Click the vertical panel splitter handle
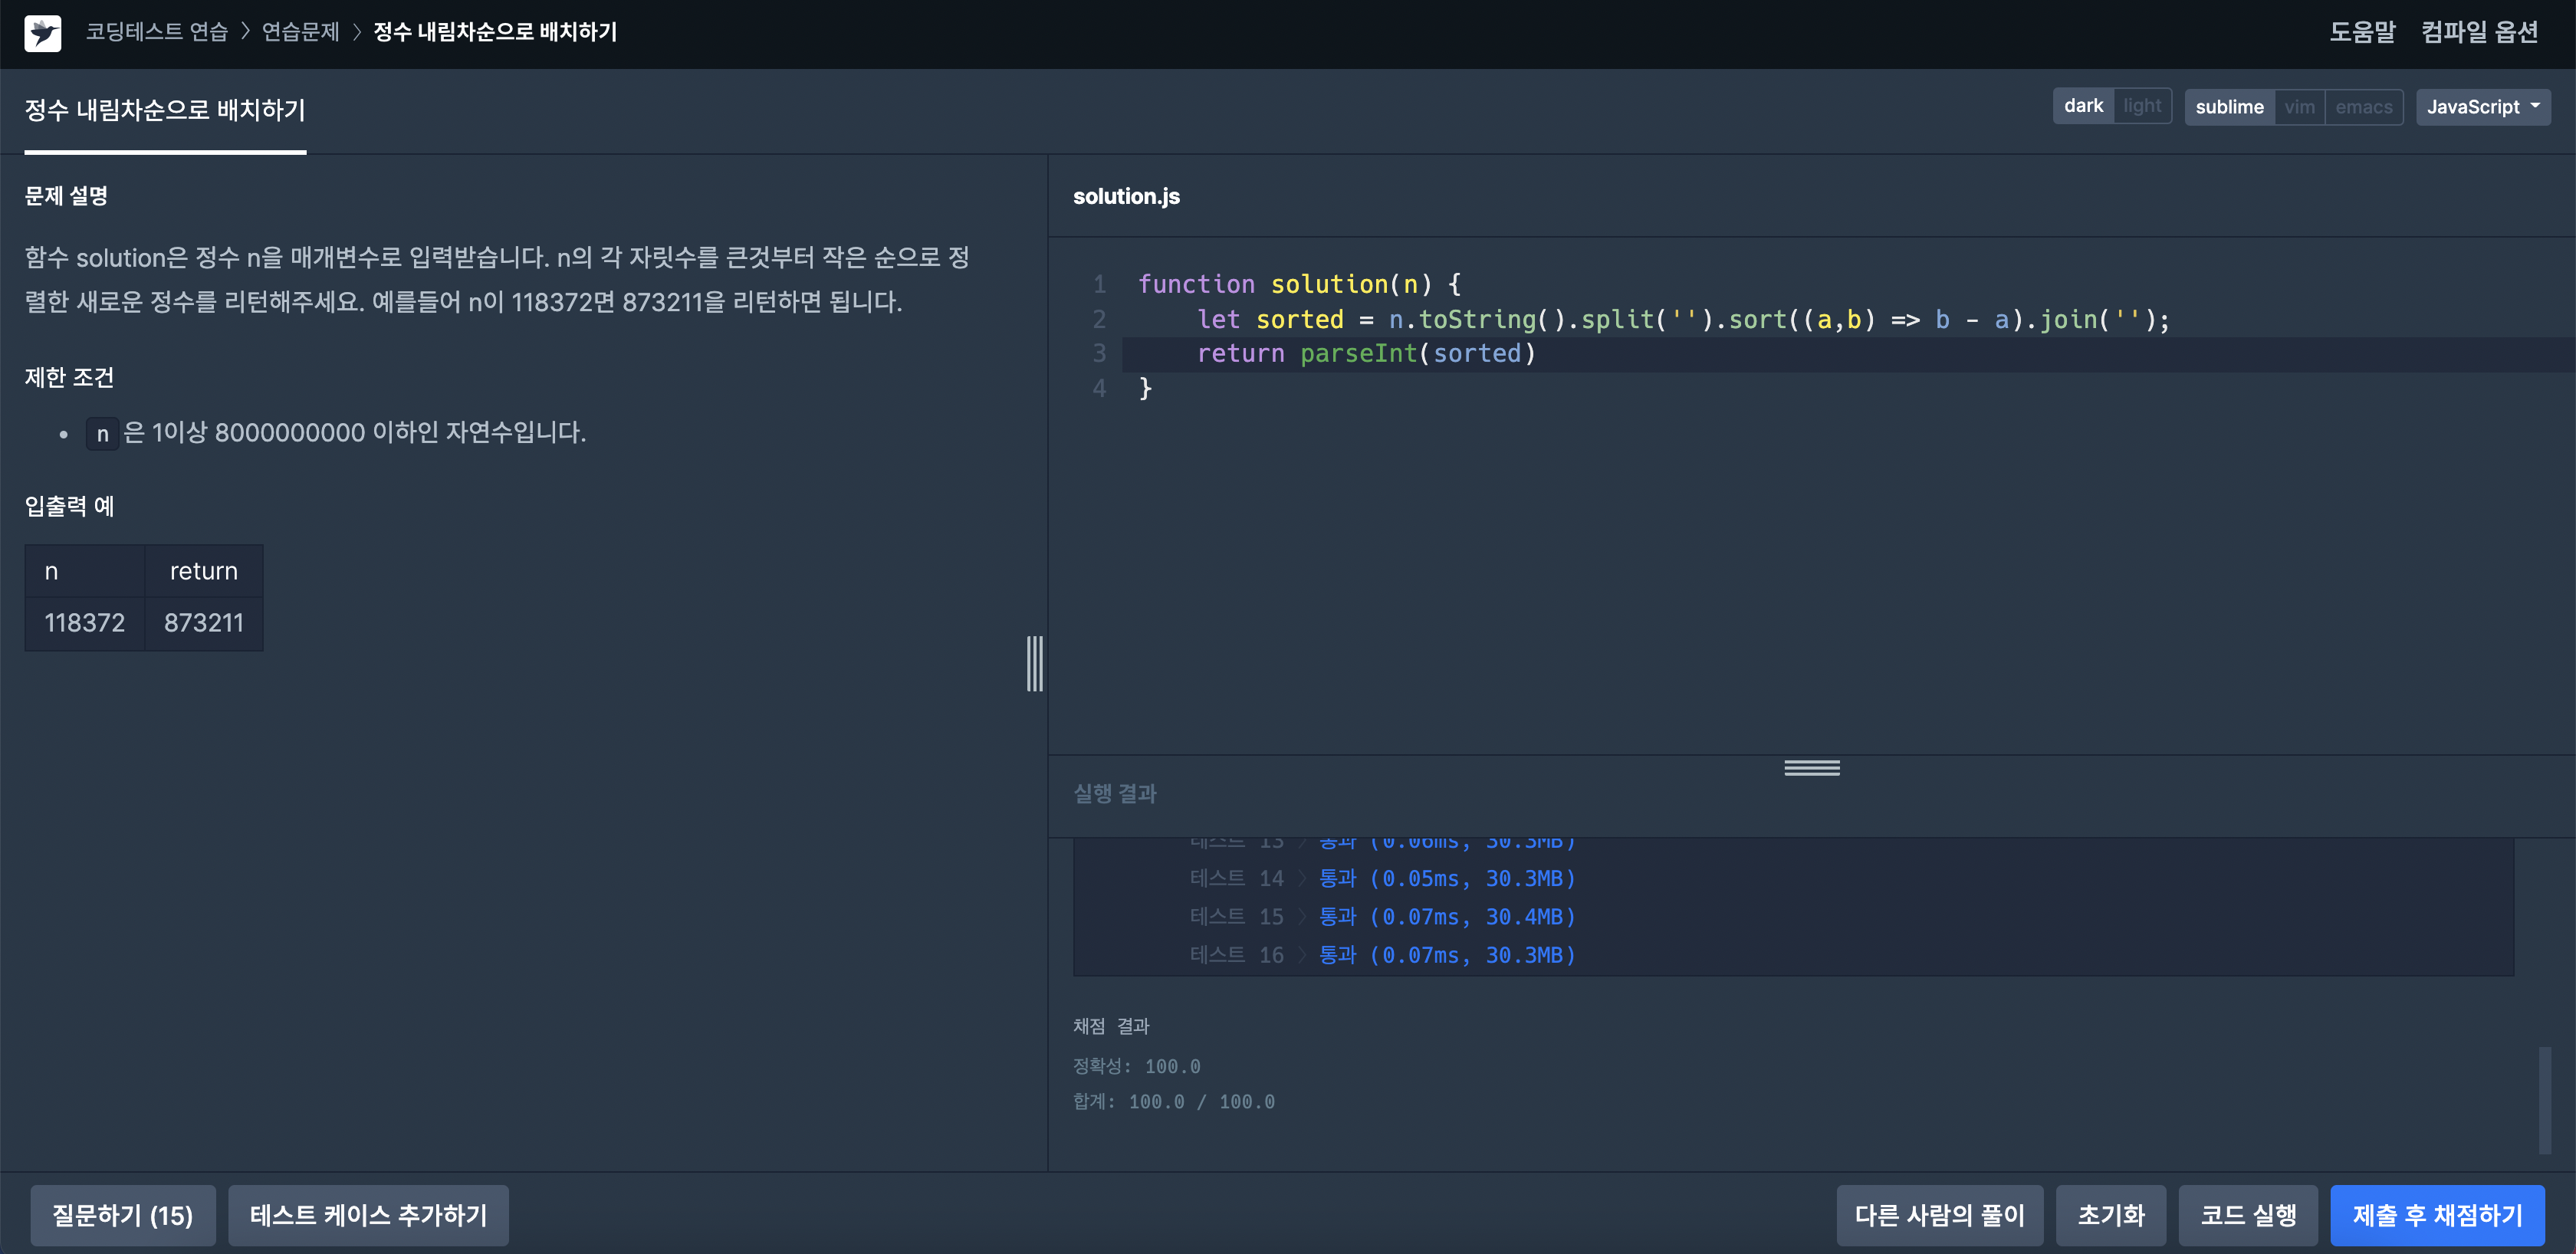The height and width of the screenshot is (1254, 2576). pos(1035,663)
